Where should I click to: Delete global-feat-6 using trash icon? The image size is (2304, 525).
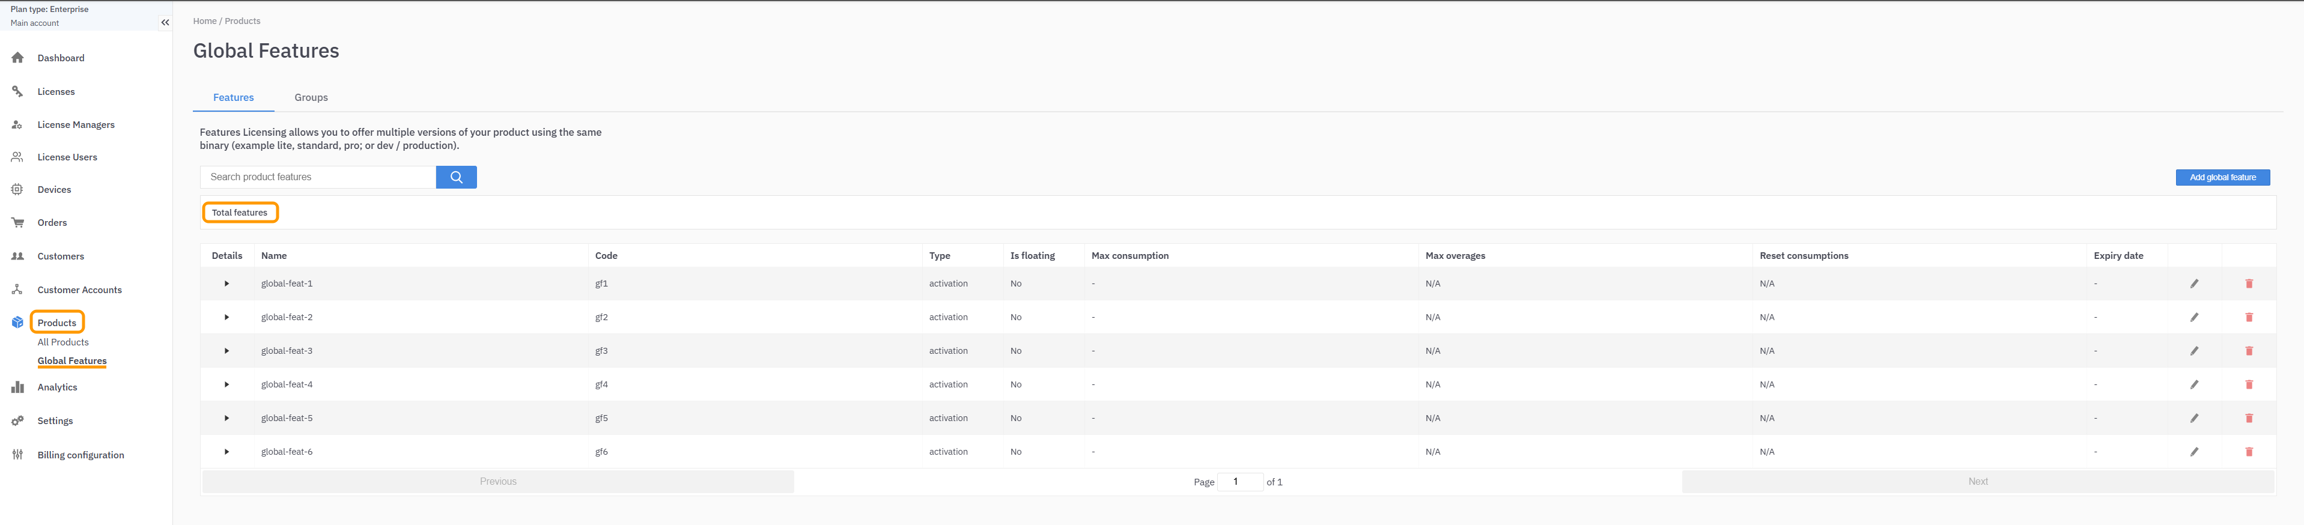point(2249,452)
